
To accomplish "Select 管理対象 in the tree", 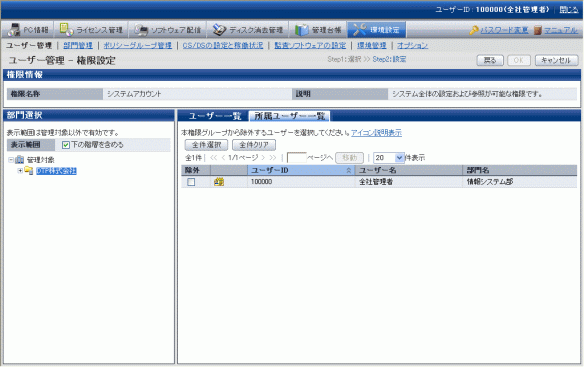I will point(41,160).
